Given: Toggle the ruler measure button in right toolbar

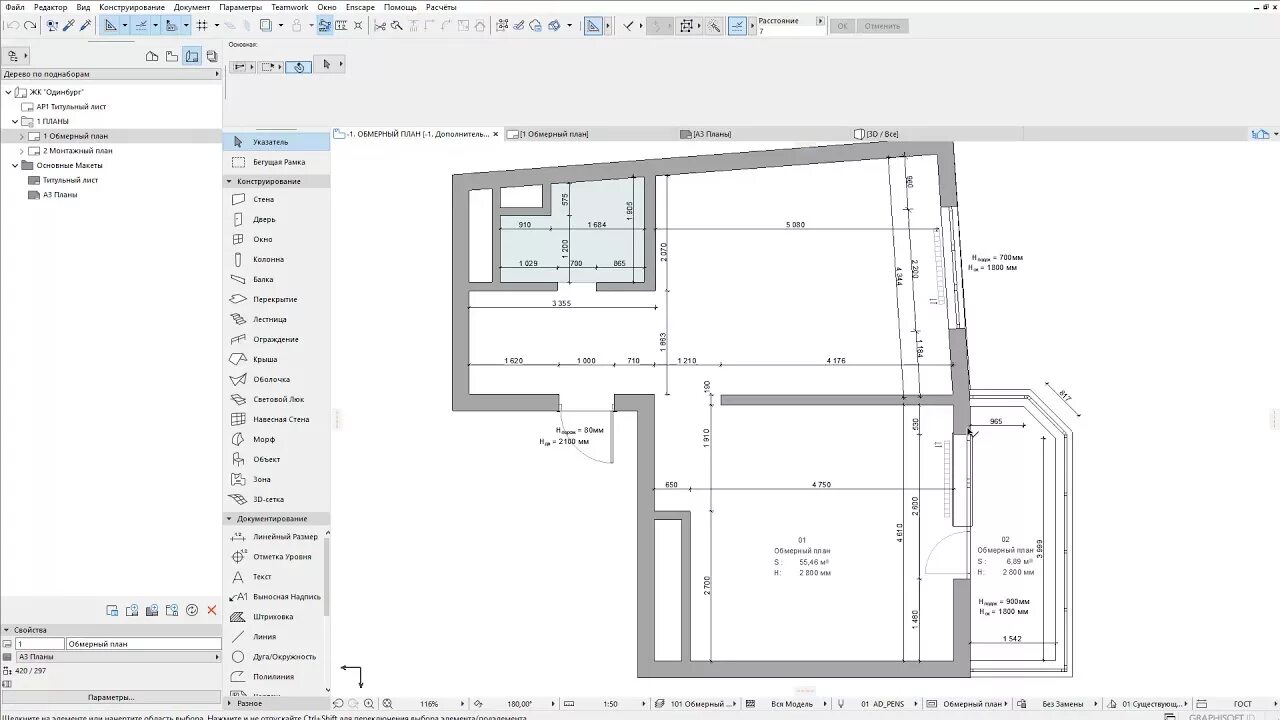Looking at the screenshot, I should tap(593, 25).
